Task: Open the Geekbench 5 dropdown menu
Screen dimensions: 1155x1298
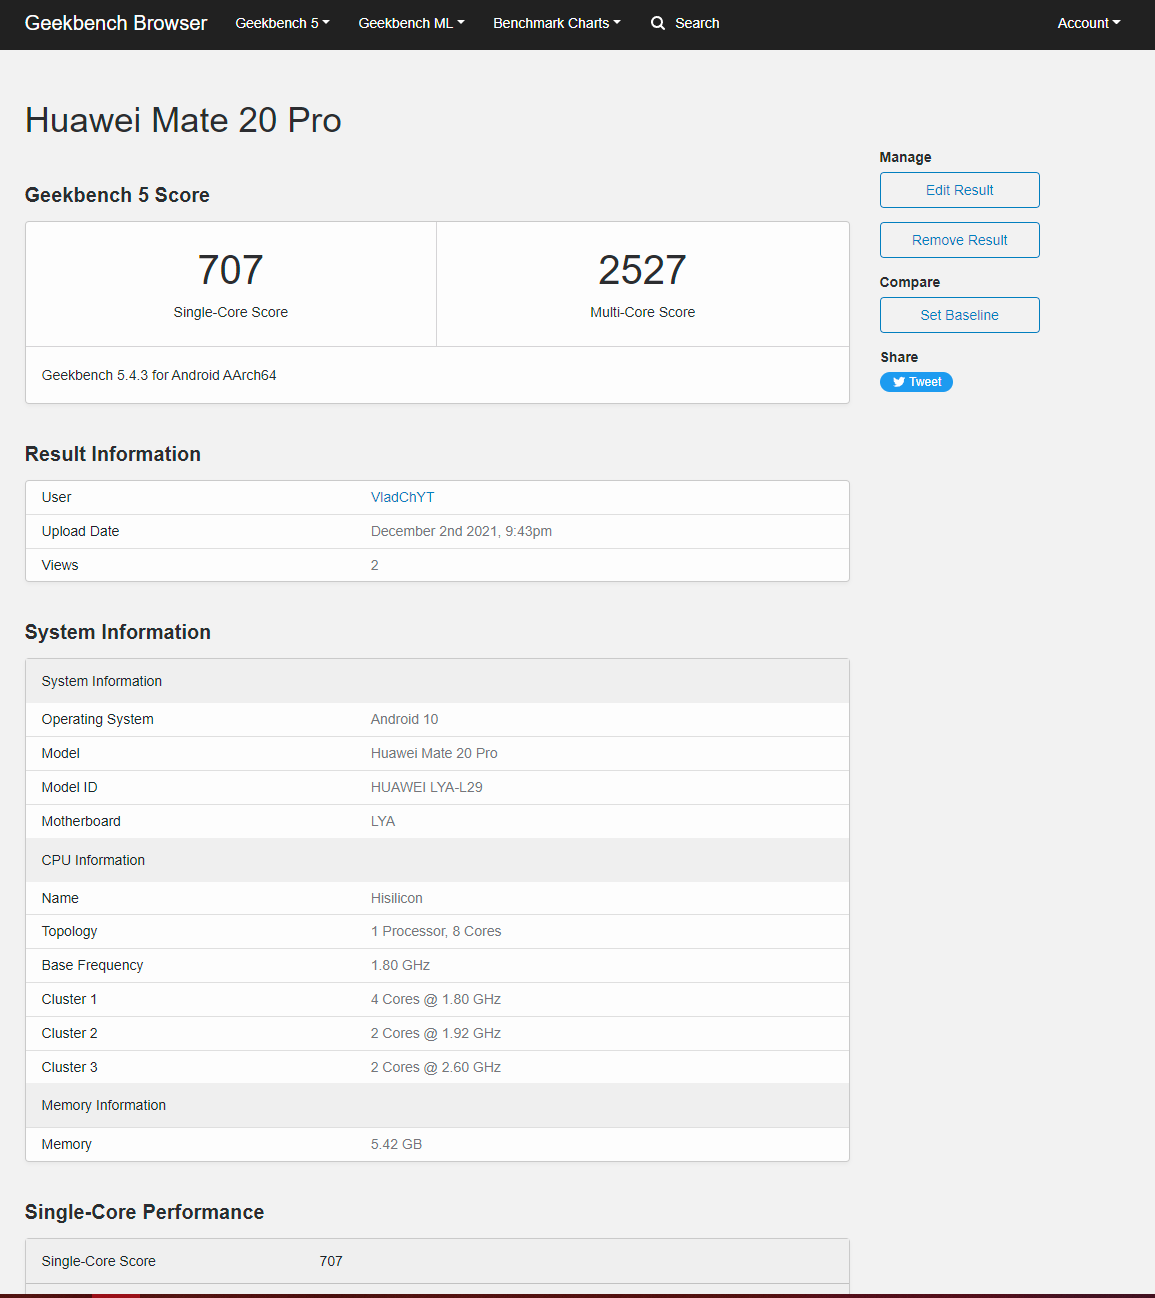Action: point(283,23)
